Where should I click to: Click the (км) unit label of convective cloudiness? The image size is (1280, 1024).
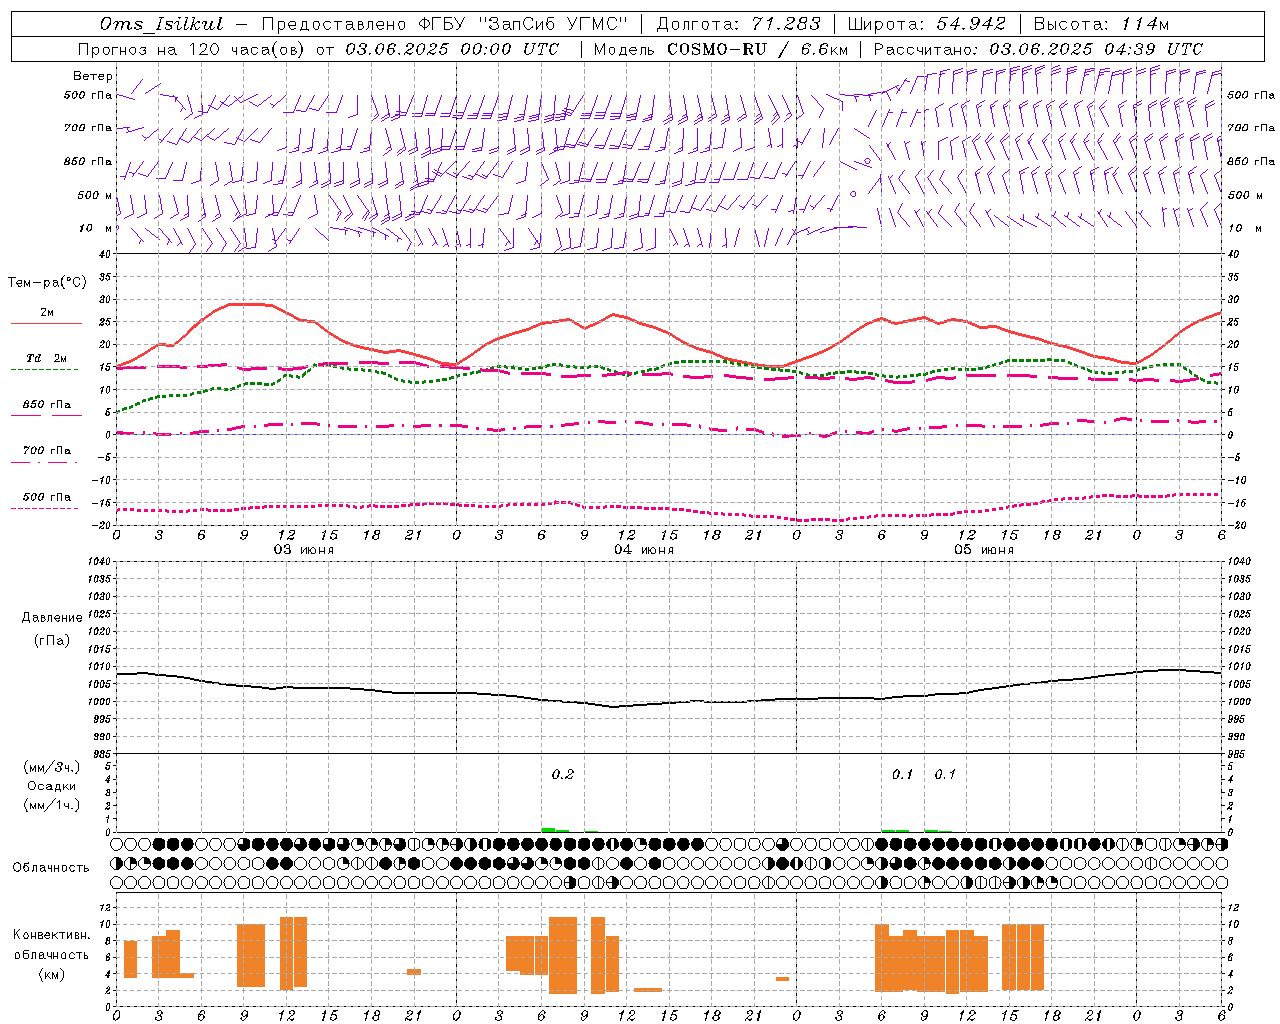tap(52, 974)
